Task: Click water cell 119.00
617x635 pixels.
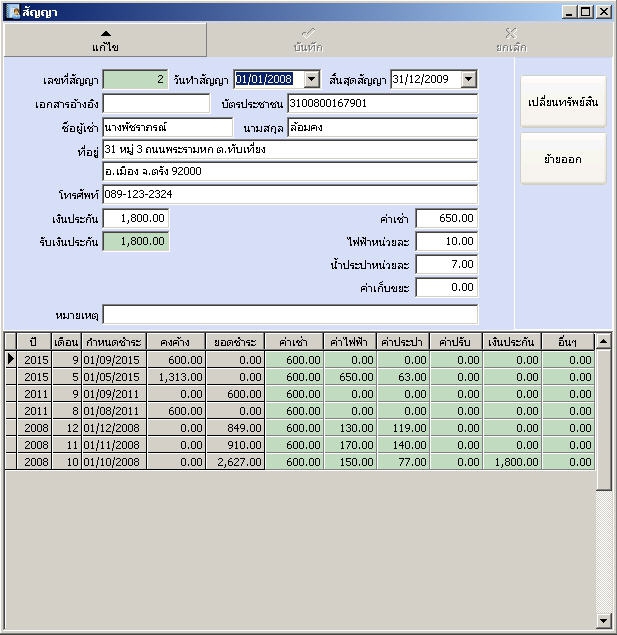Action: 403,428
